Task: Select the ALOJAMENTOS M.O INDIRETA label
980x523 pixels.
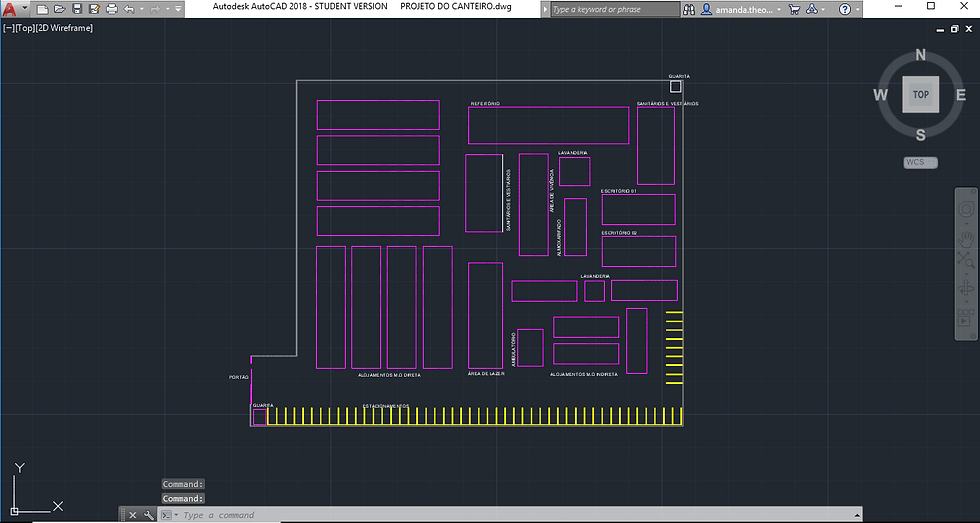Action: click(584, 374)
